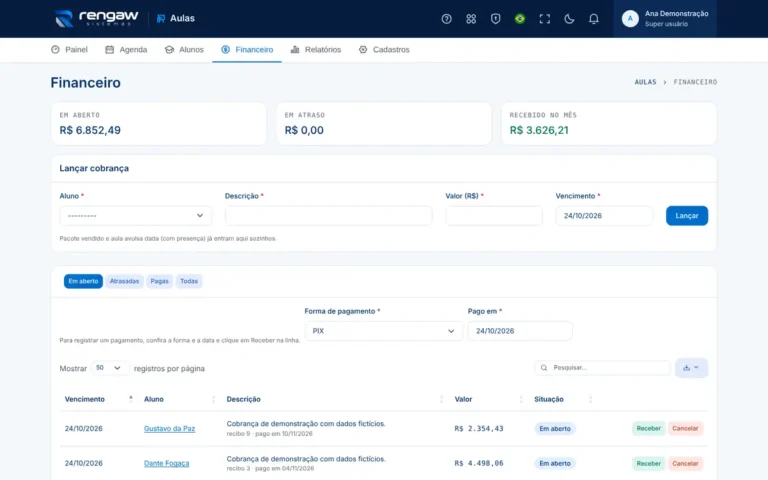The image size is (768, 480).
Task: Click the Pesquisar search box
Action: 602,368
